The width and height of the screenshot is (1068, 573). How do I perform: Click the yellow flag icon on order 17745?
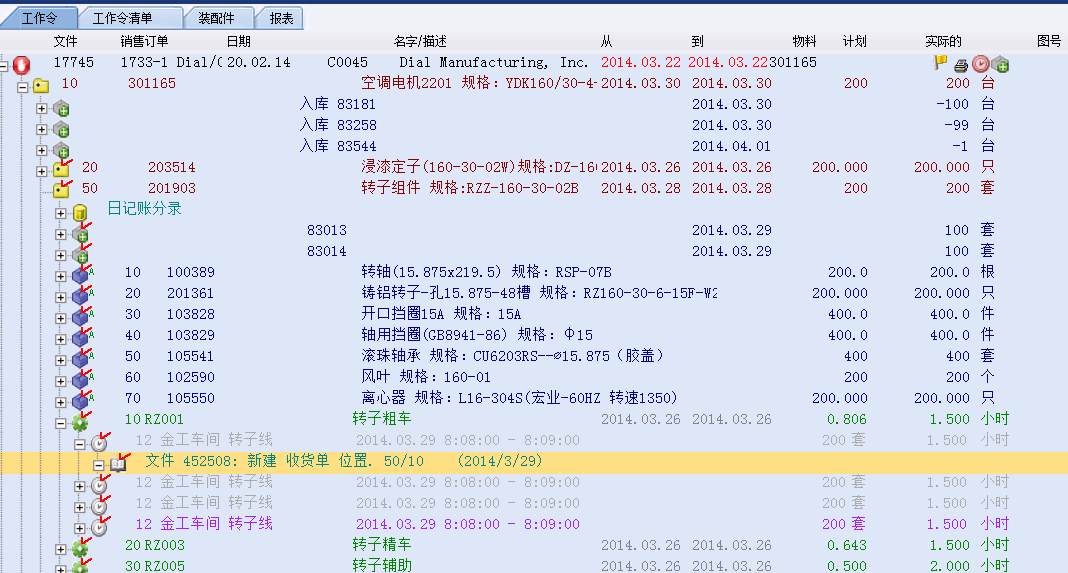(x=940, y=63)
